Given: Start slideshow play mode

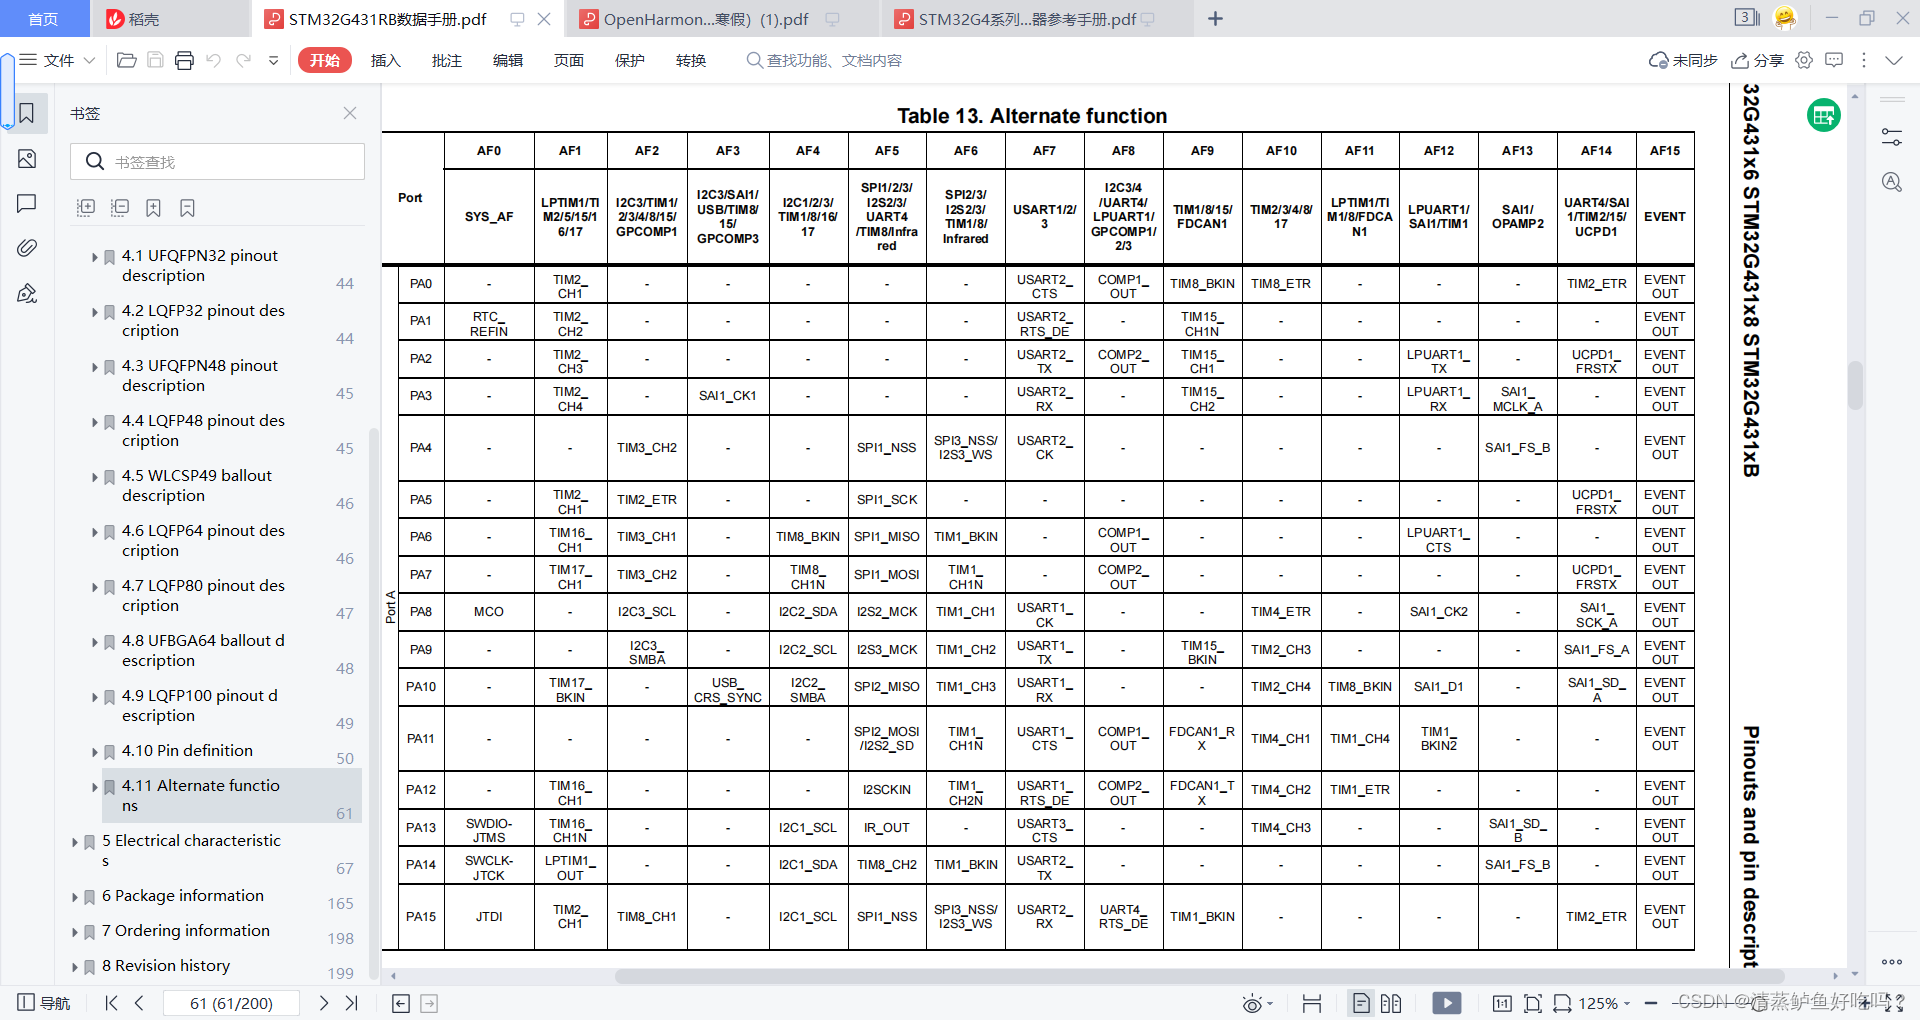Looking at the screenshot, I should point(1447,1003).
